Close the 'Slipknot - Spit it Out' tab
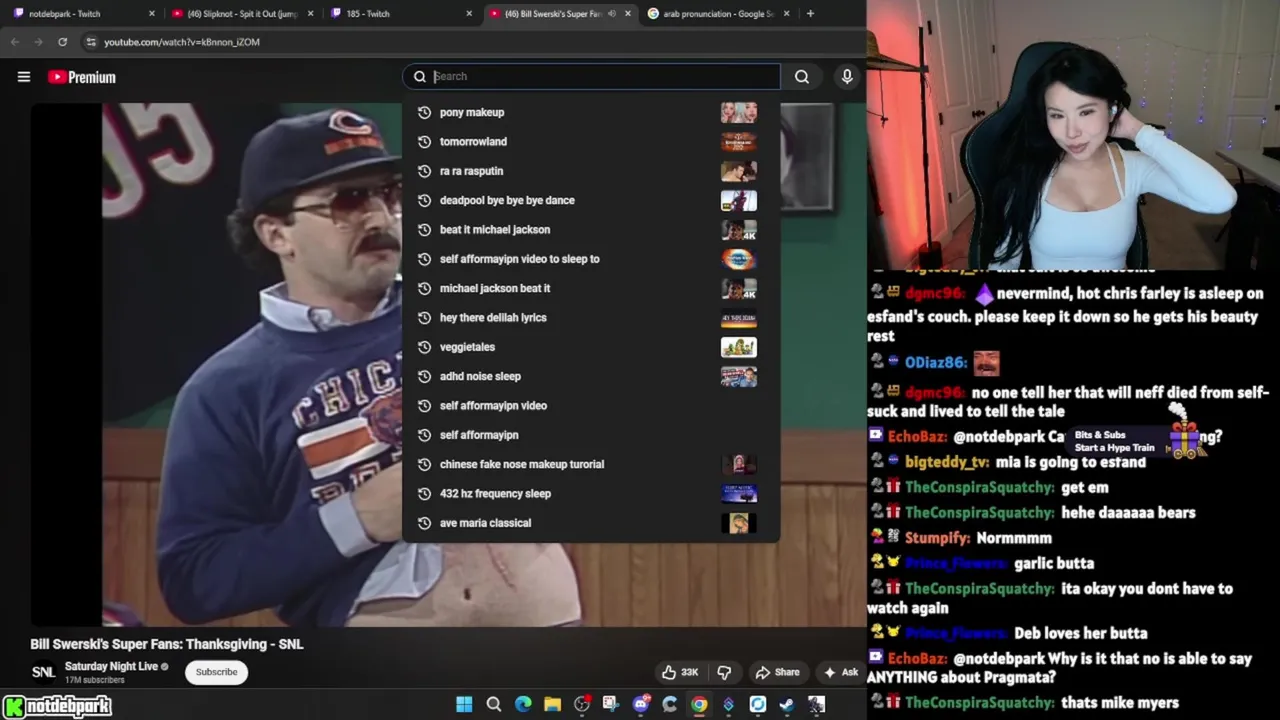The width and height of the screenshot is (1280, 720). point(311,14)
